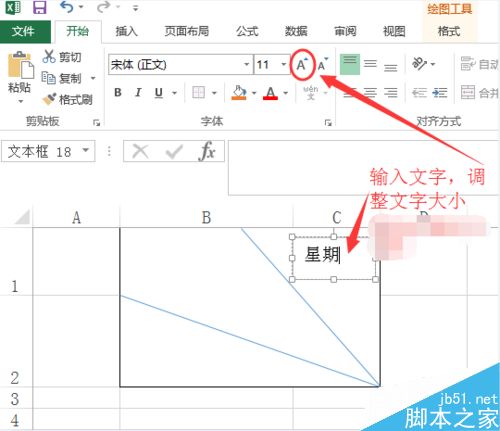Click the phonetic guide wén icon
Viewport: 500px width, 431px height.
(x=310, y=93)
